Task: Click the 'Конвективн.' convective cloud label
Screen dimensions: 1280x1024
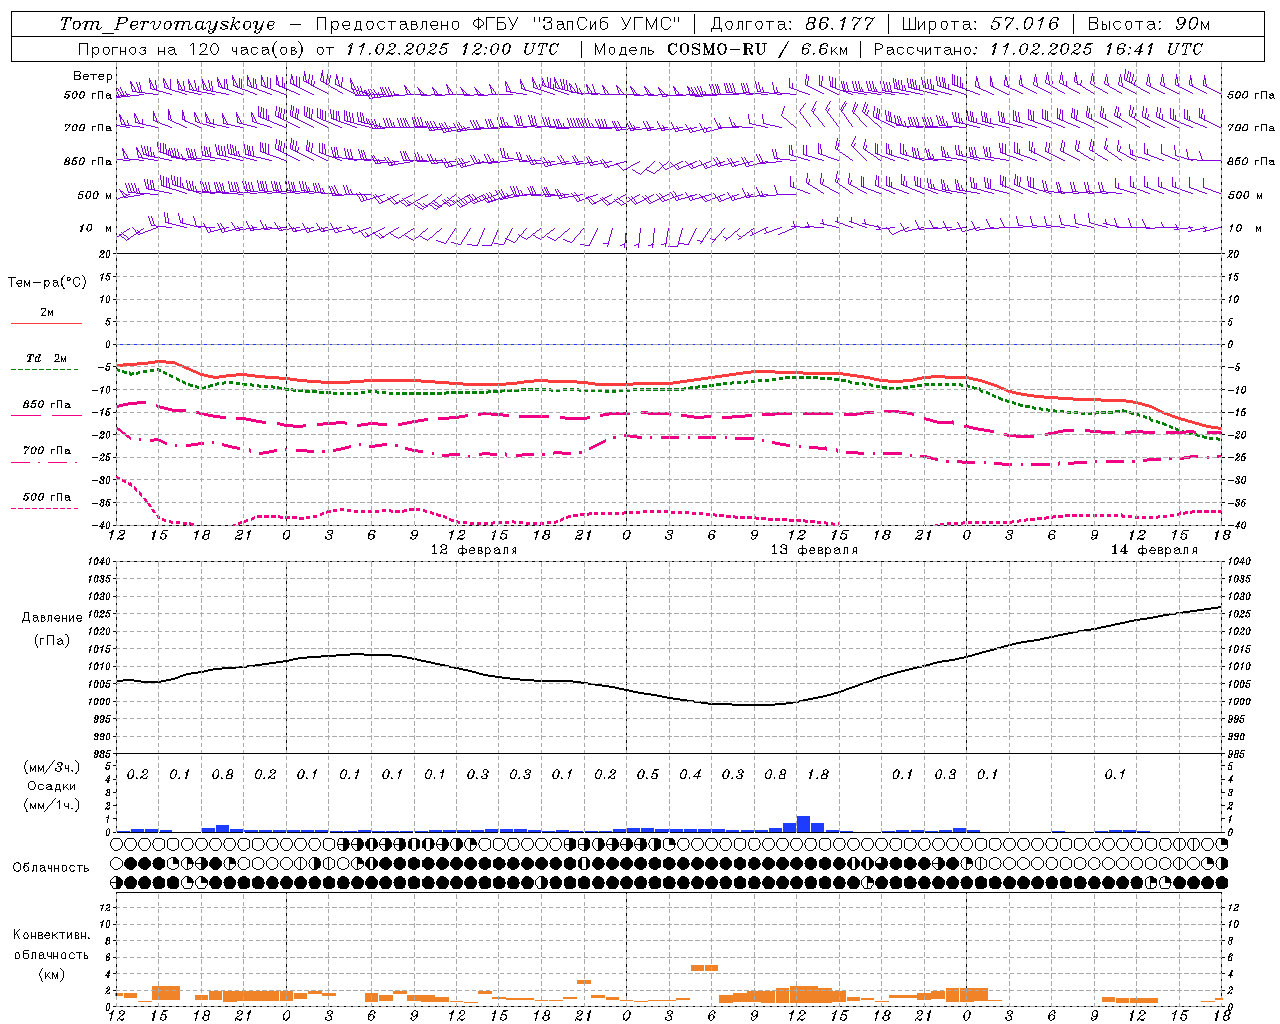Action: pyautogui.click(x=51, y=935)
